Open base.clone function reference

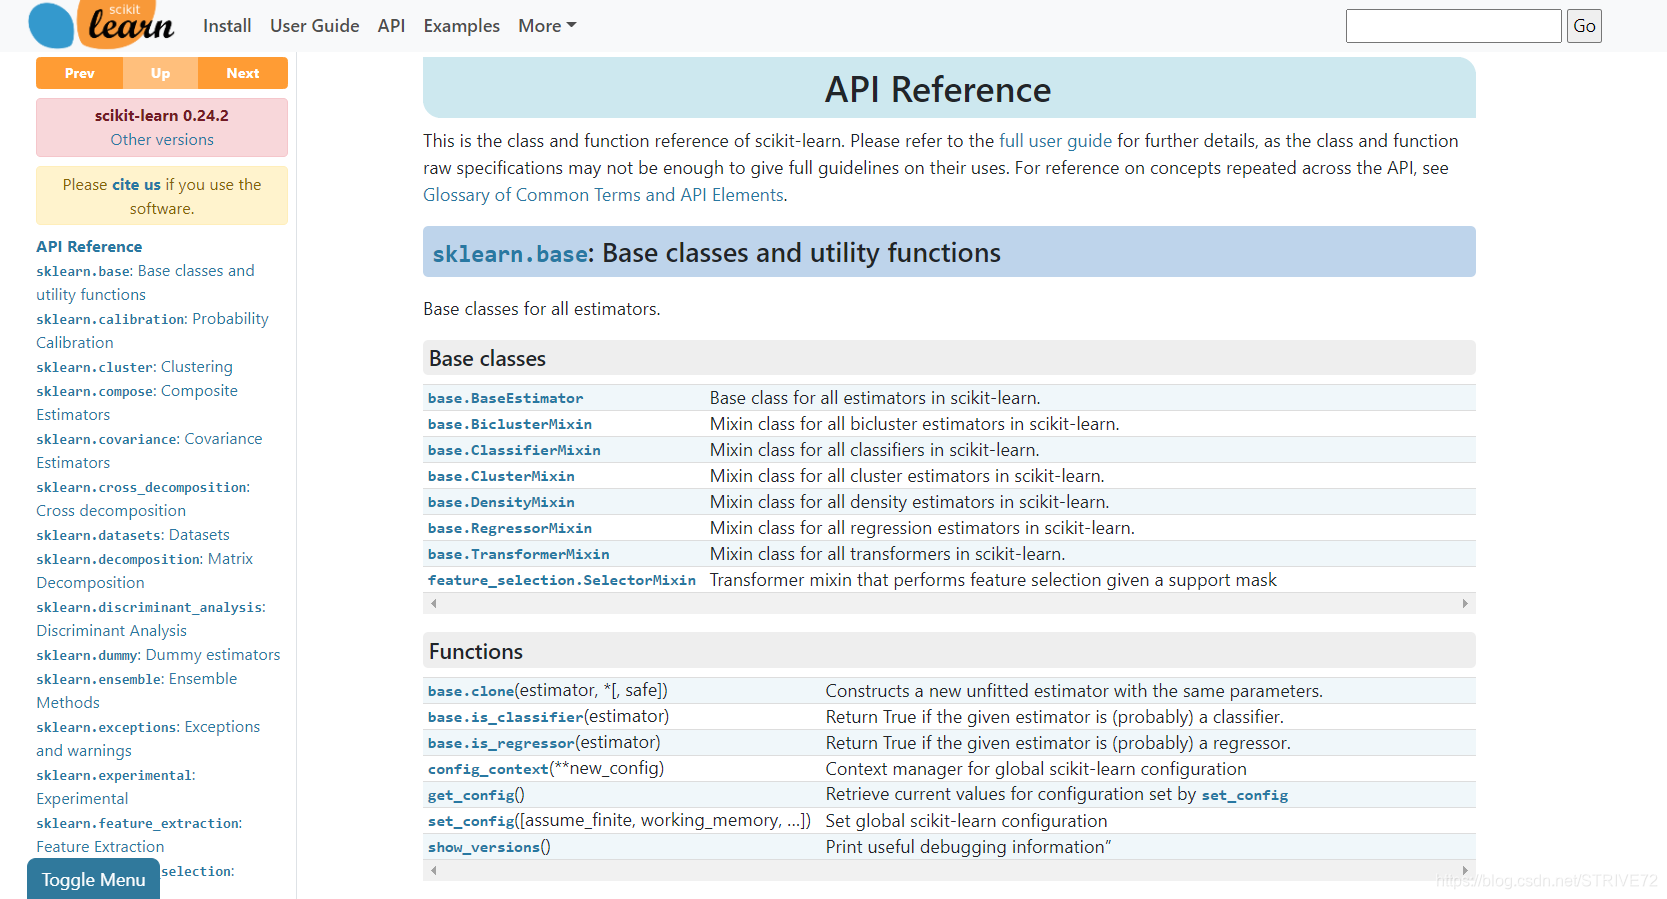click(471, 691)
